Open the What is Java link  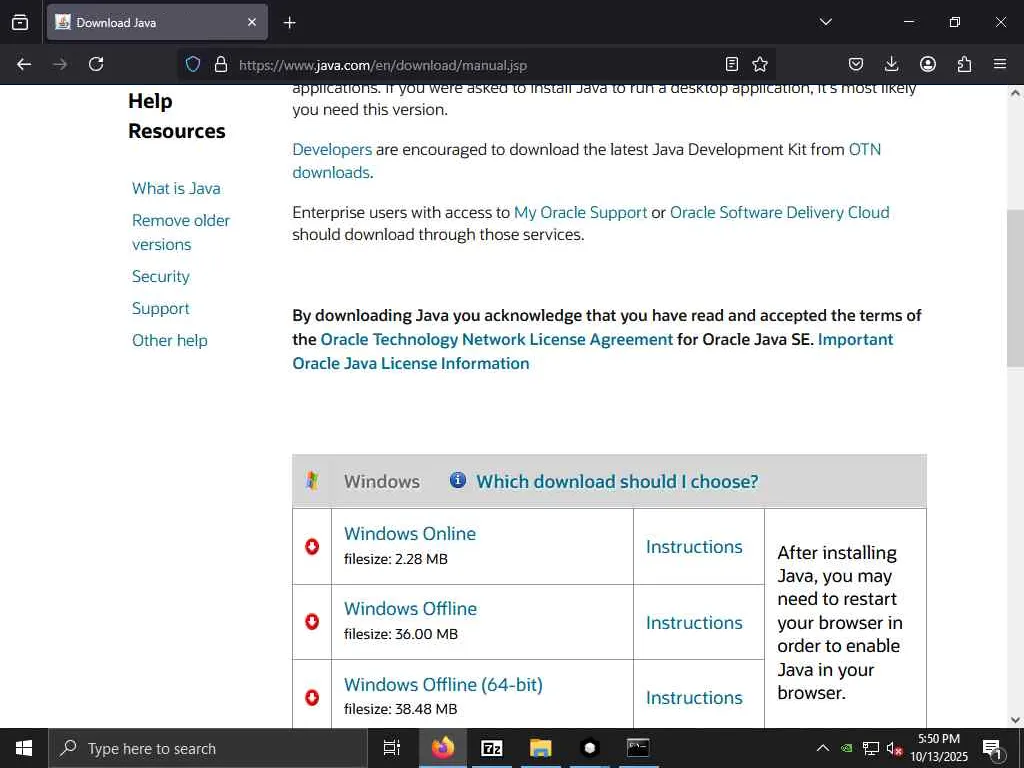pos(176,188)
